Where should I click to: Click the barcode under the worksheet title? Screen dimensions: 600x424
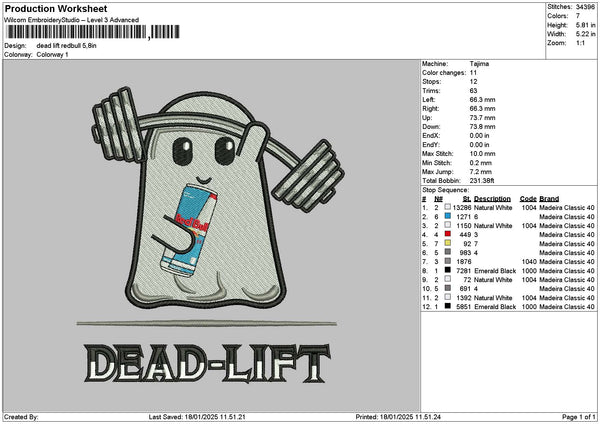pos(92,32)
